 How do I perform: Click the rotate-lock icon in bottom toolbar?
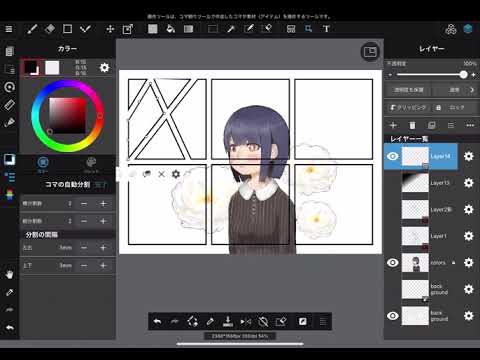[263, 322]
